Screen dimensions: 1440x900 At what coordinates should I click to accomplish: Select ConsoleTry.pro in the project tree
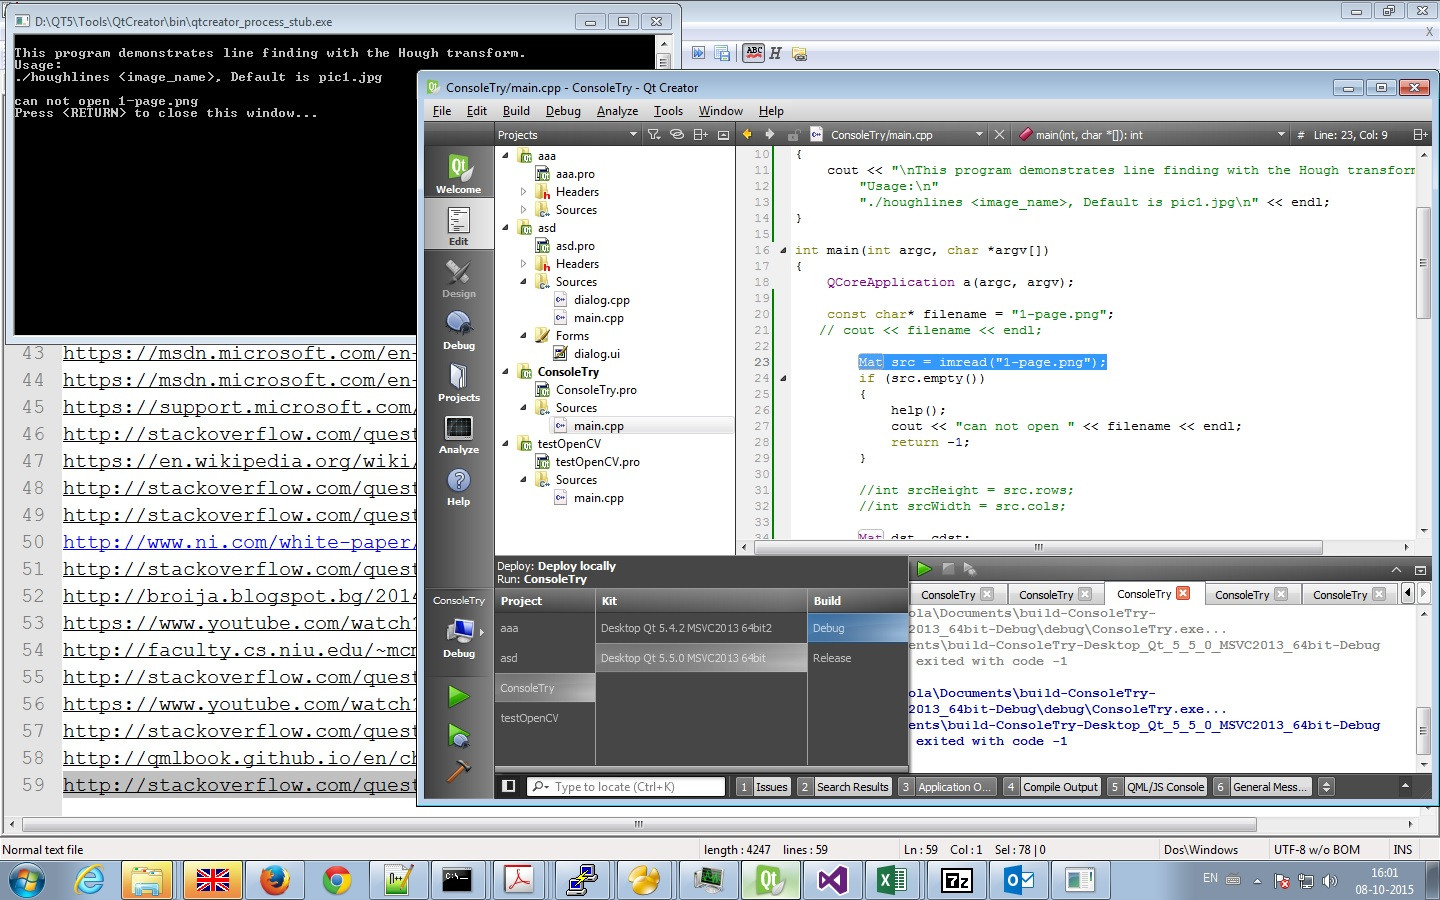click(x=596, y=390)
